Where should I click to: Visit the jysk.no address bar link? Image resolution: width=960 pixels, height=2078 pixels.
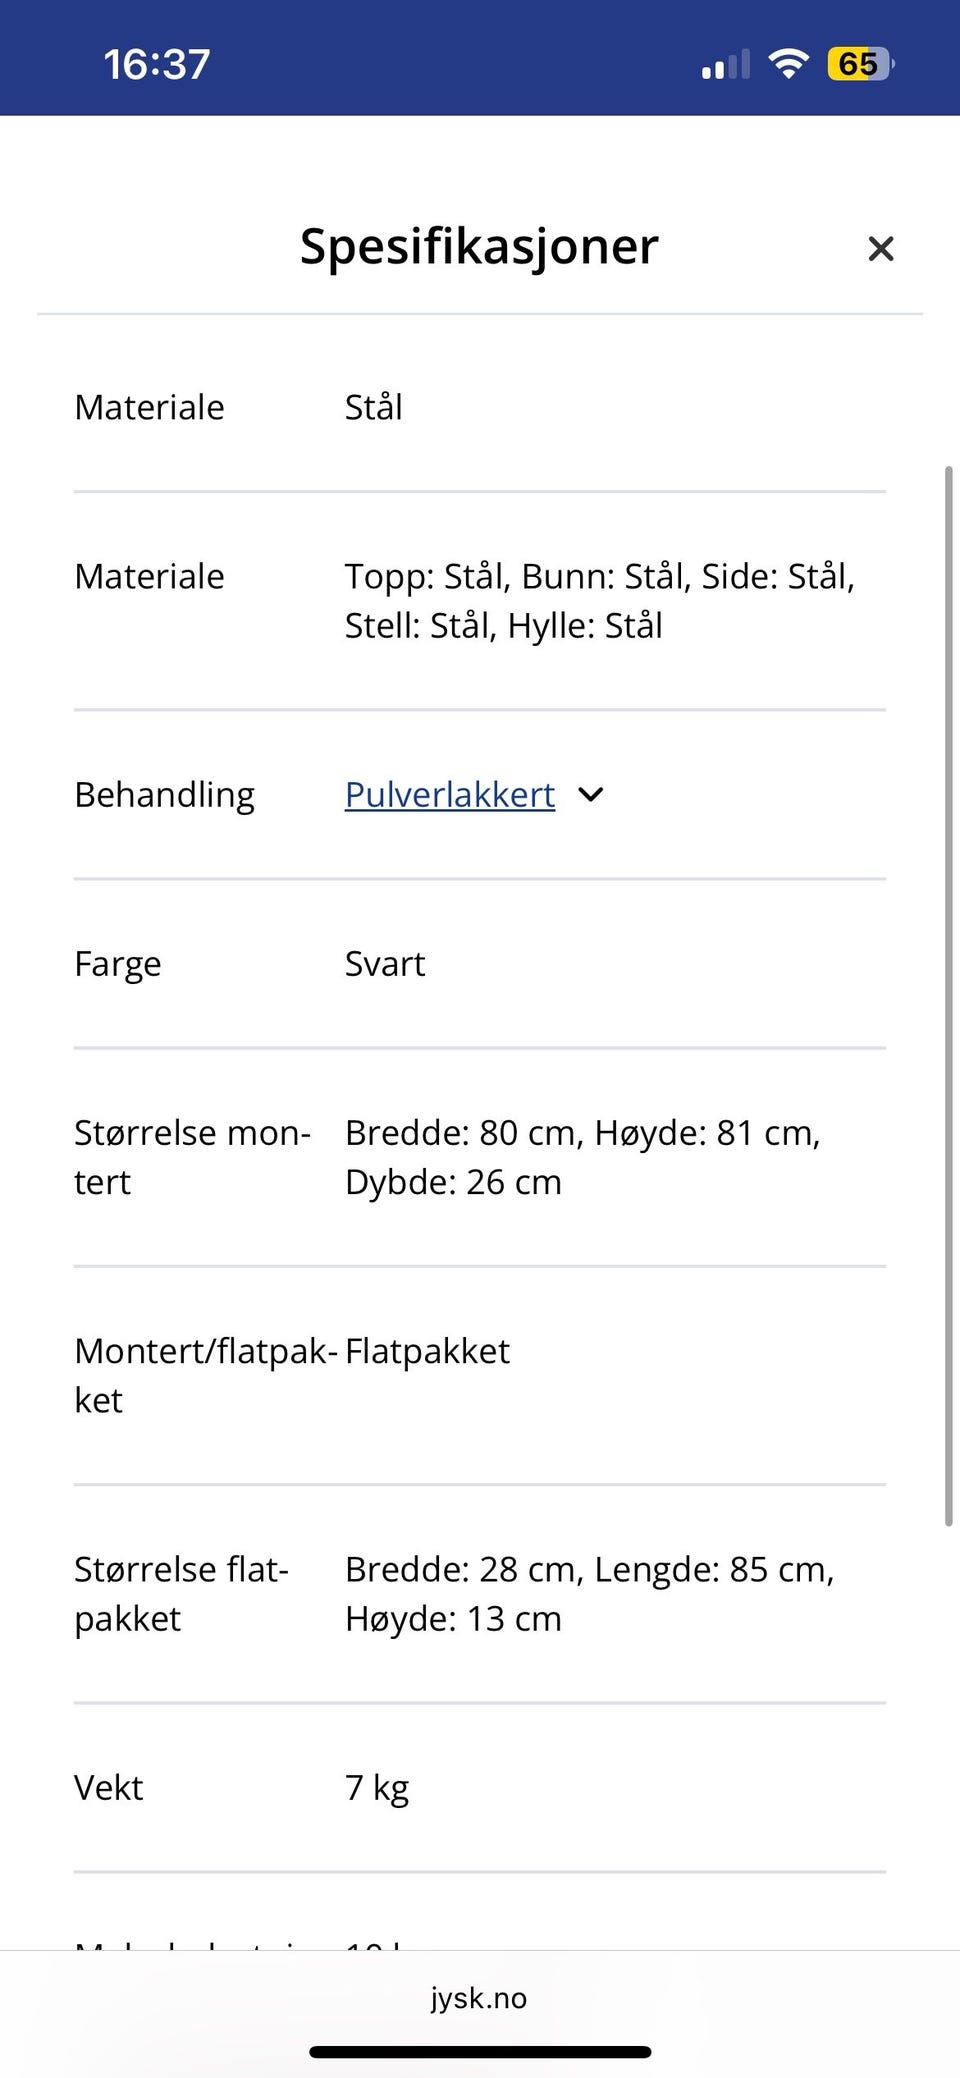tap(478, 1999)
